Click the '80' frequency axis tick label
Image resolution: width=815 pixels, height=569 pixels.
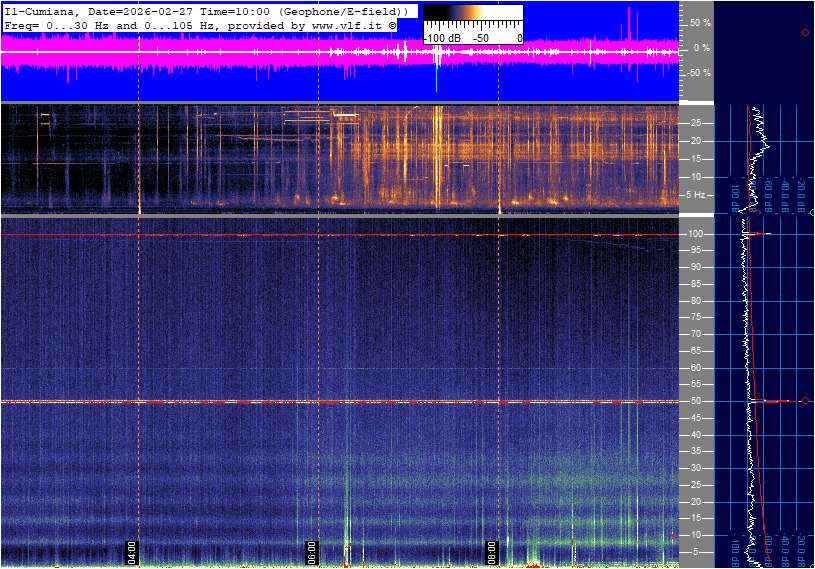tap(695, 301)
